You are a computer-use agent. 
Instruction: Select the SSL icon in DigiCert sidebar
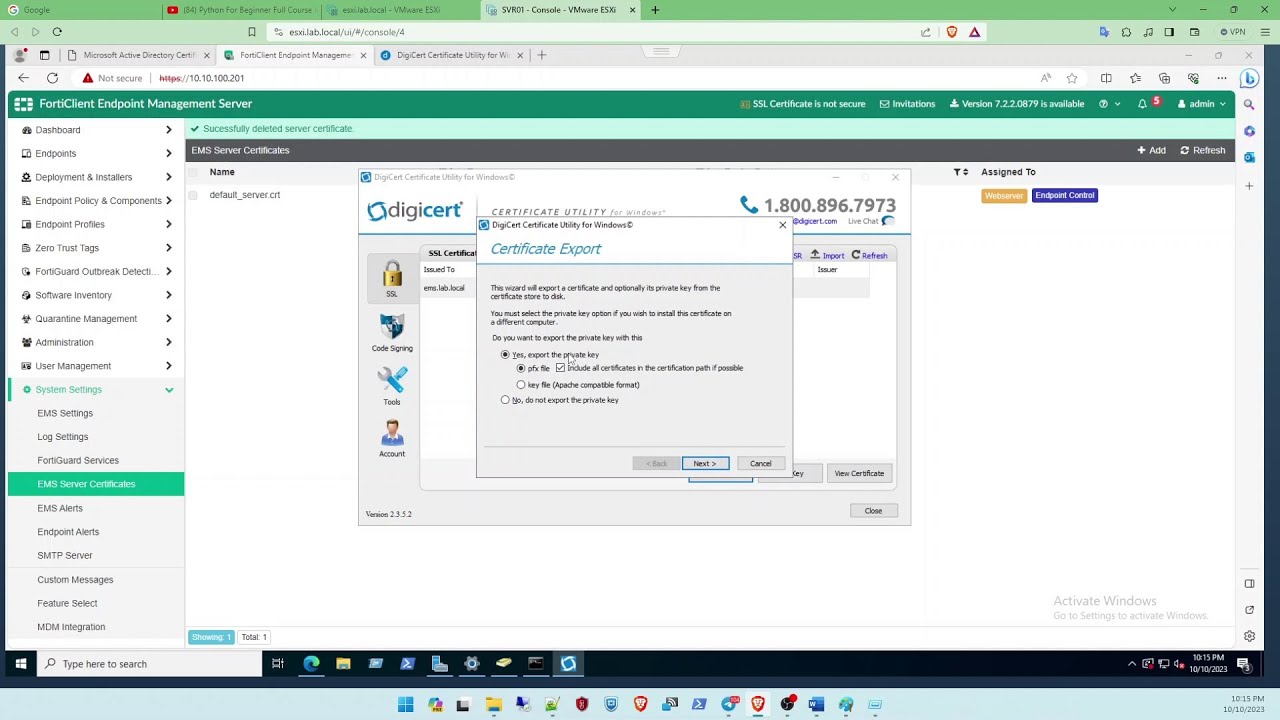(392, 278)
